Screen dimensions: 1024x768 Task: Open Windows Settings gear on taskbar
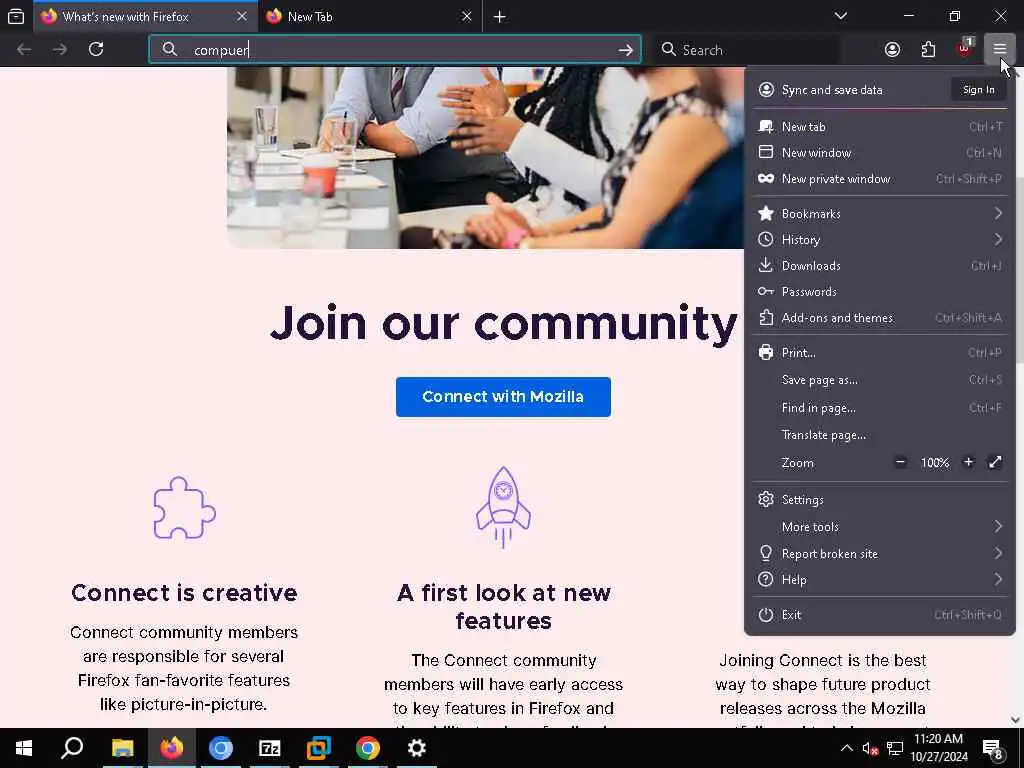click(x=417, y=748)
